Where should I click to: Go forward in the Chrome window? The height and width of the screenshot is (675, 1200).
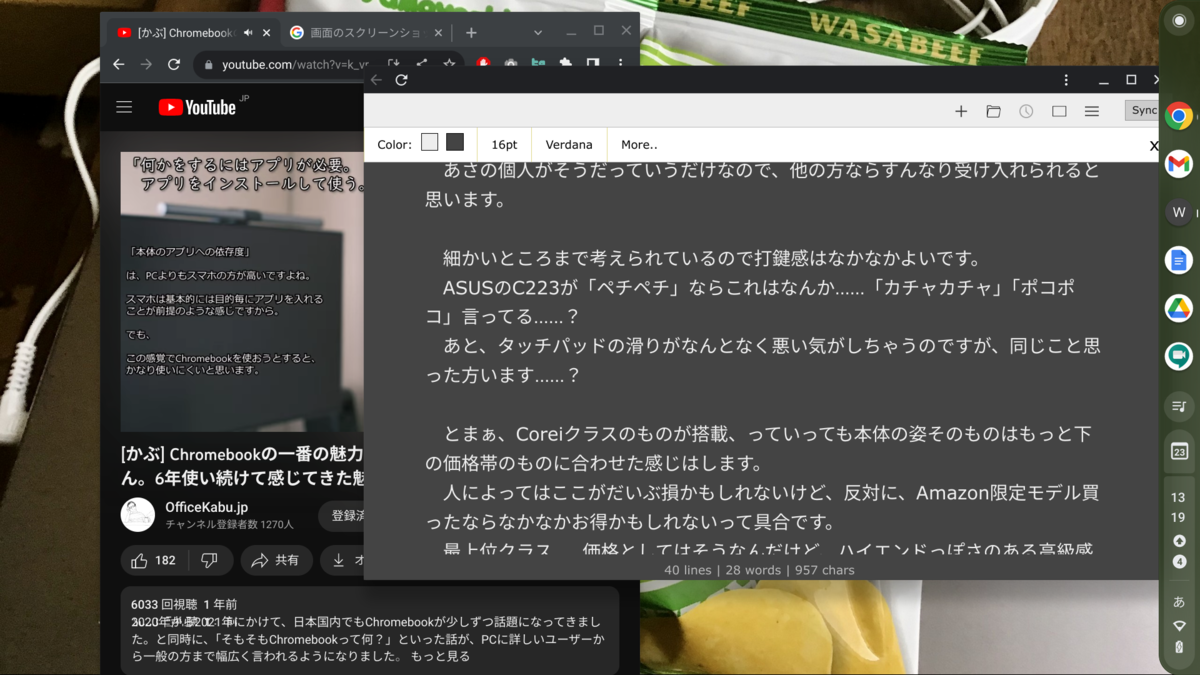point(146,64)
